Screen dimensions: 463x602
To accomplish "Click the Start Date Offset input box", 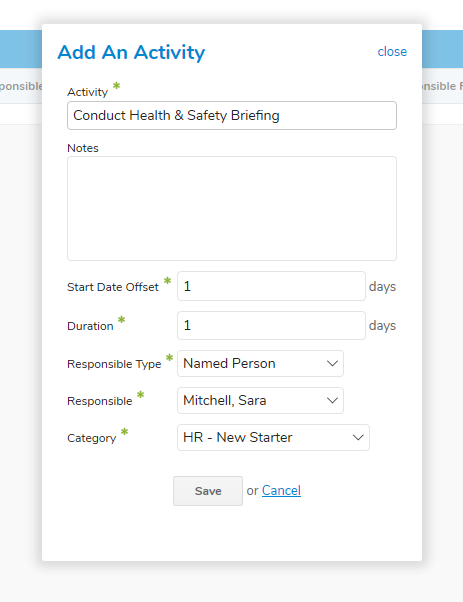I will pyautogui.click(x=271, y=286).
